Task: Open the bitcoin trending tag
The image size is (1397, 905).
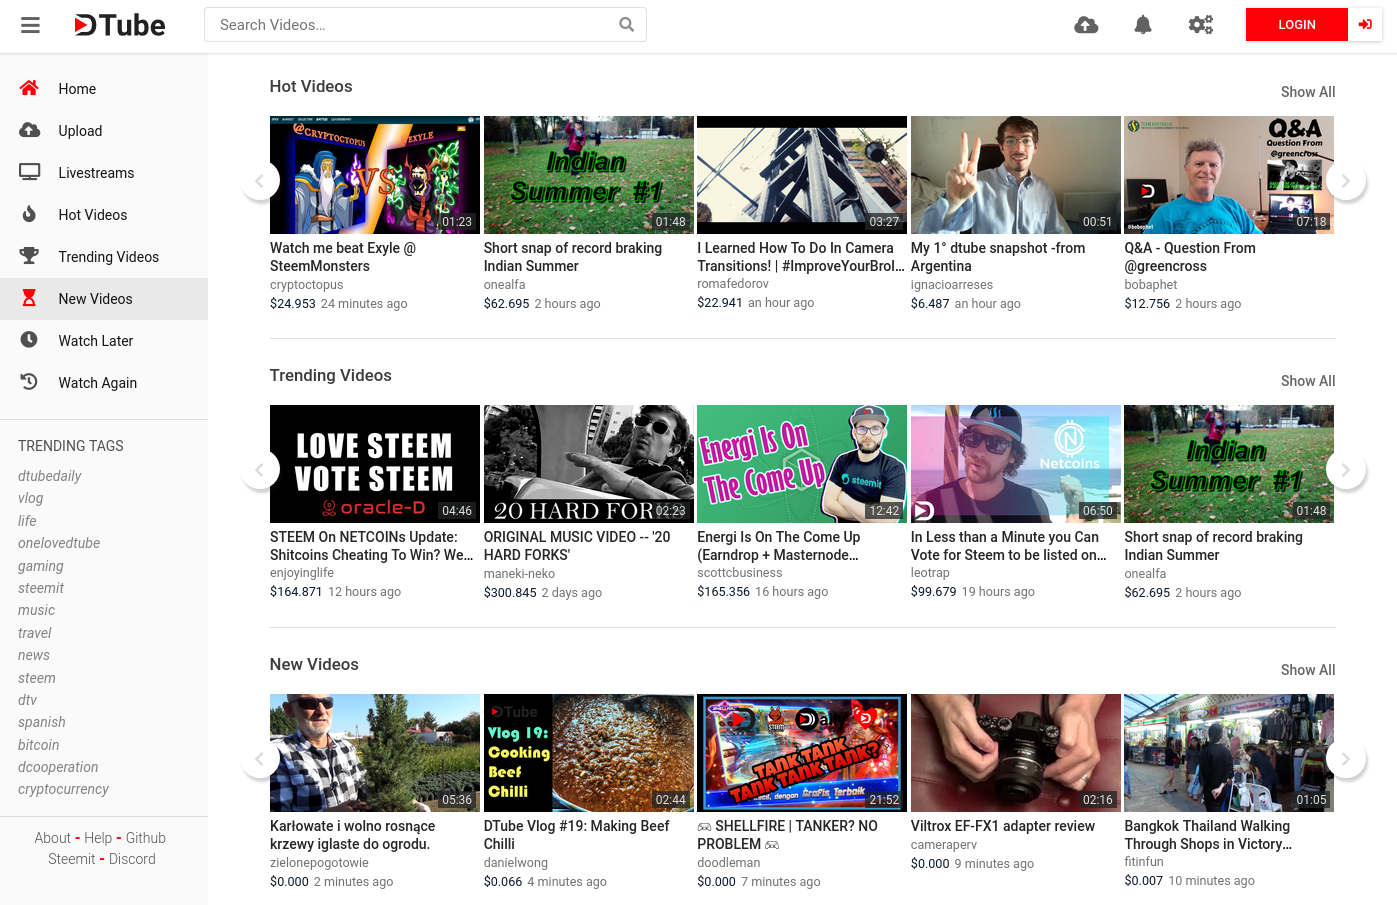Action: (39, 745)
